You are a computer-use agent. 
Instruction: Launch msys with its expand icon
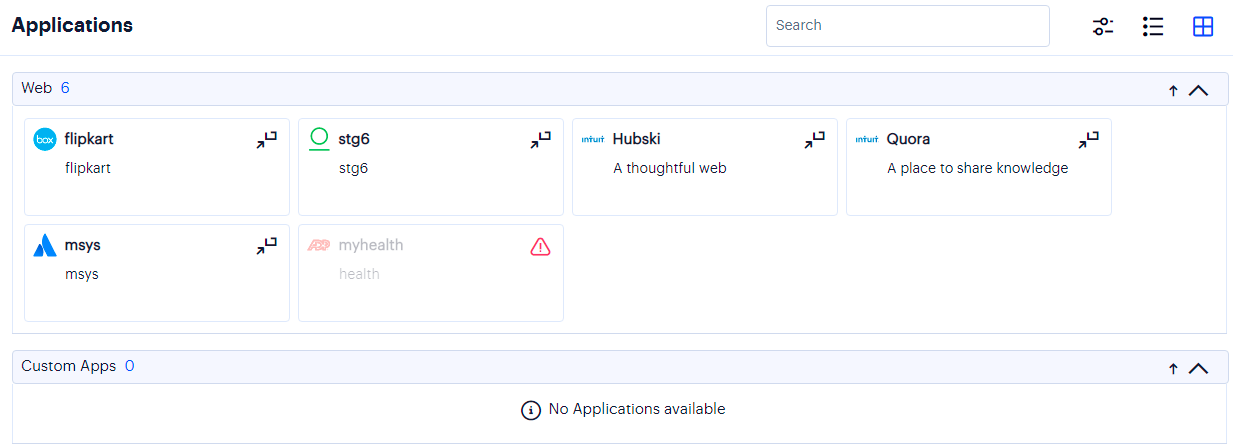(266, 246)
